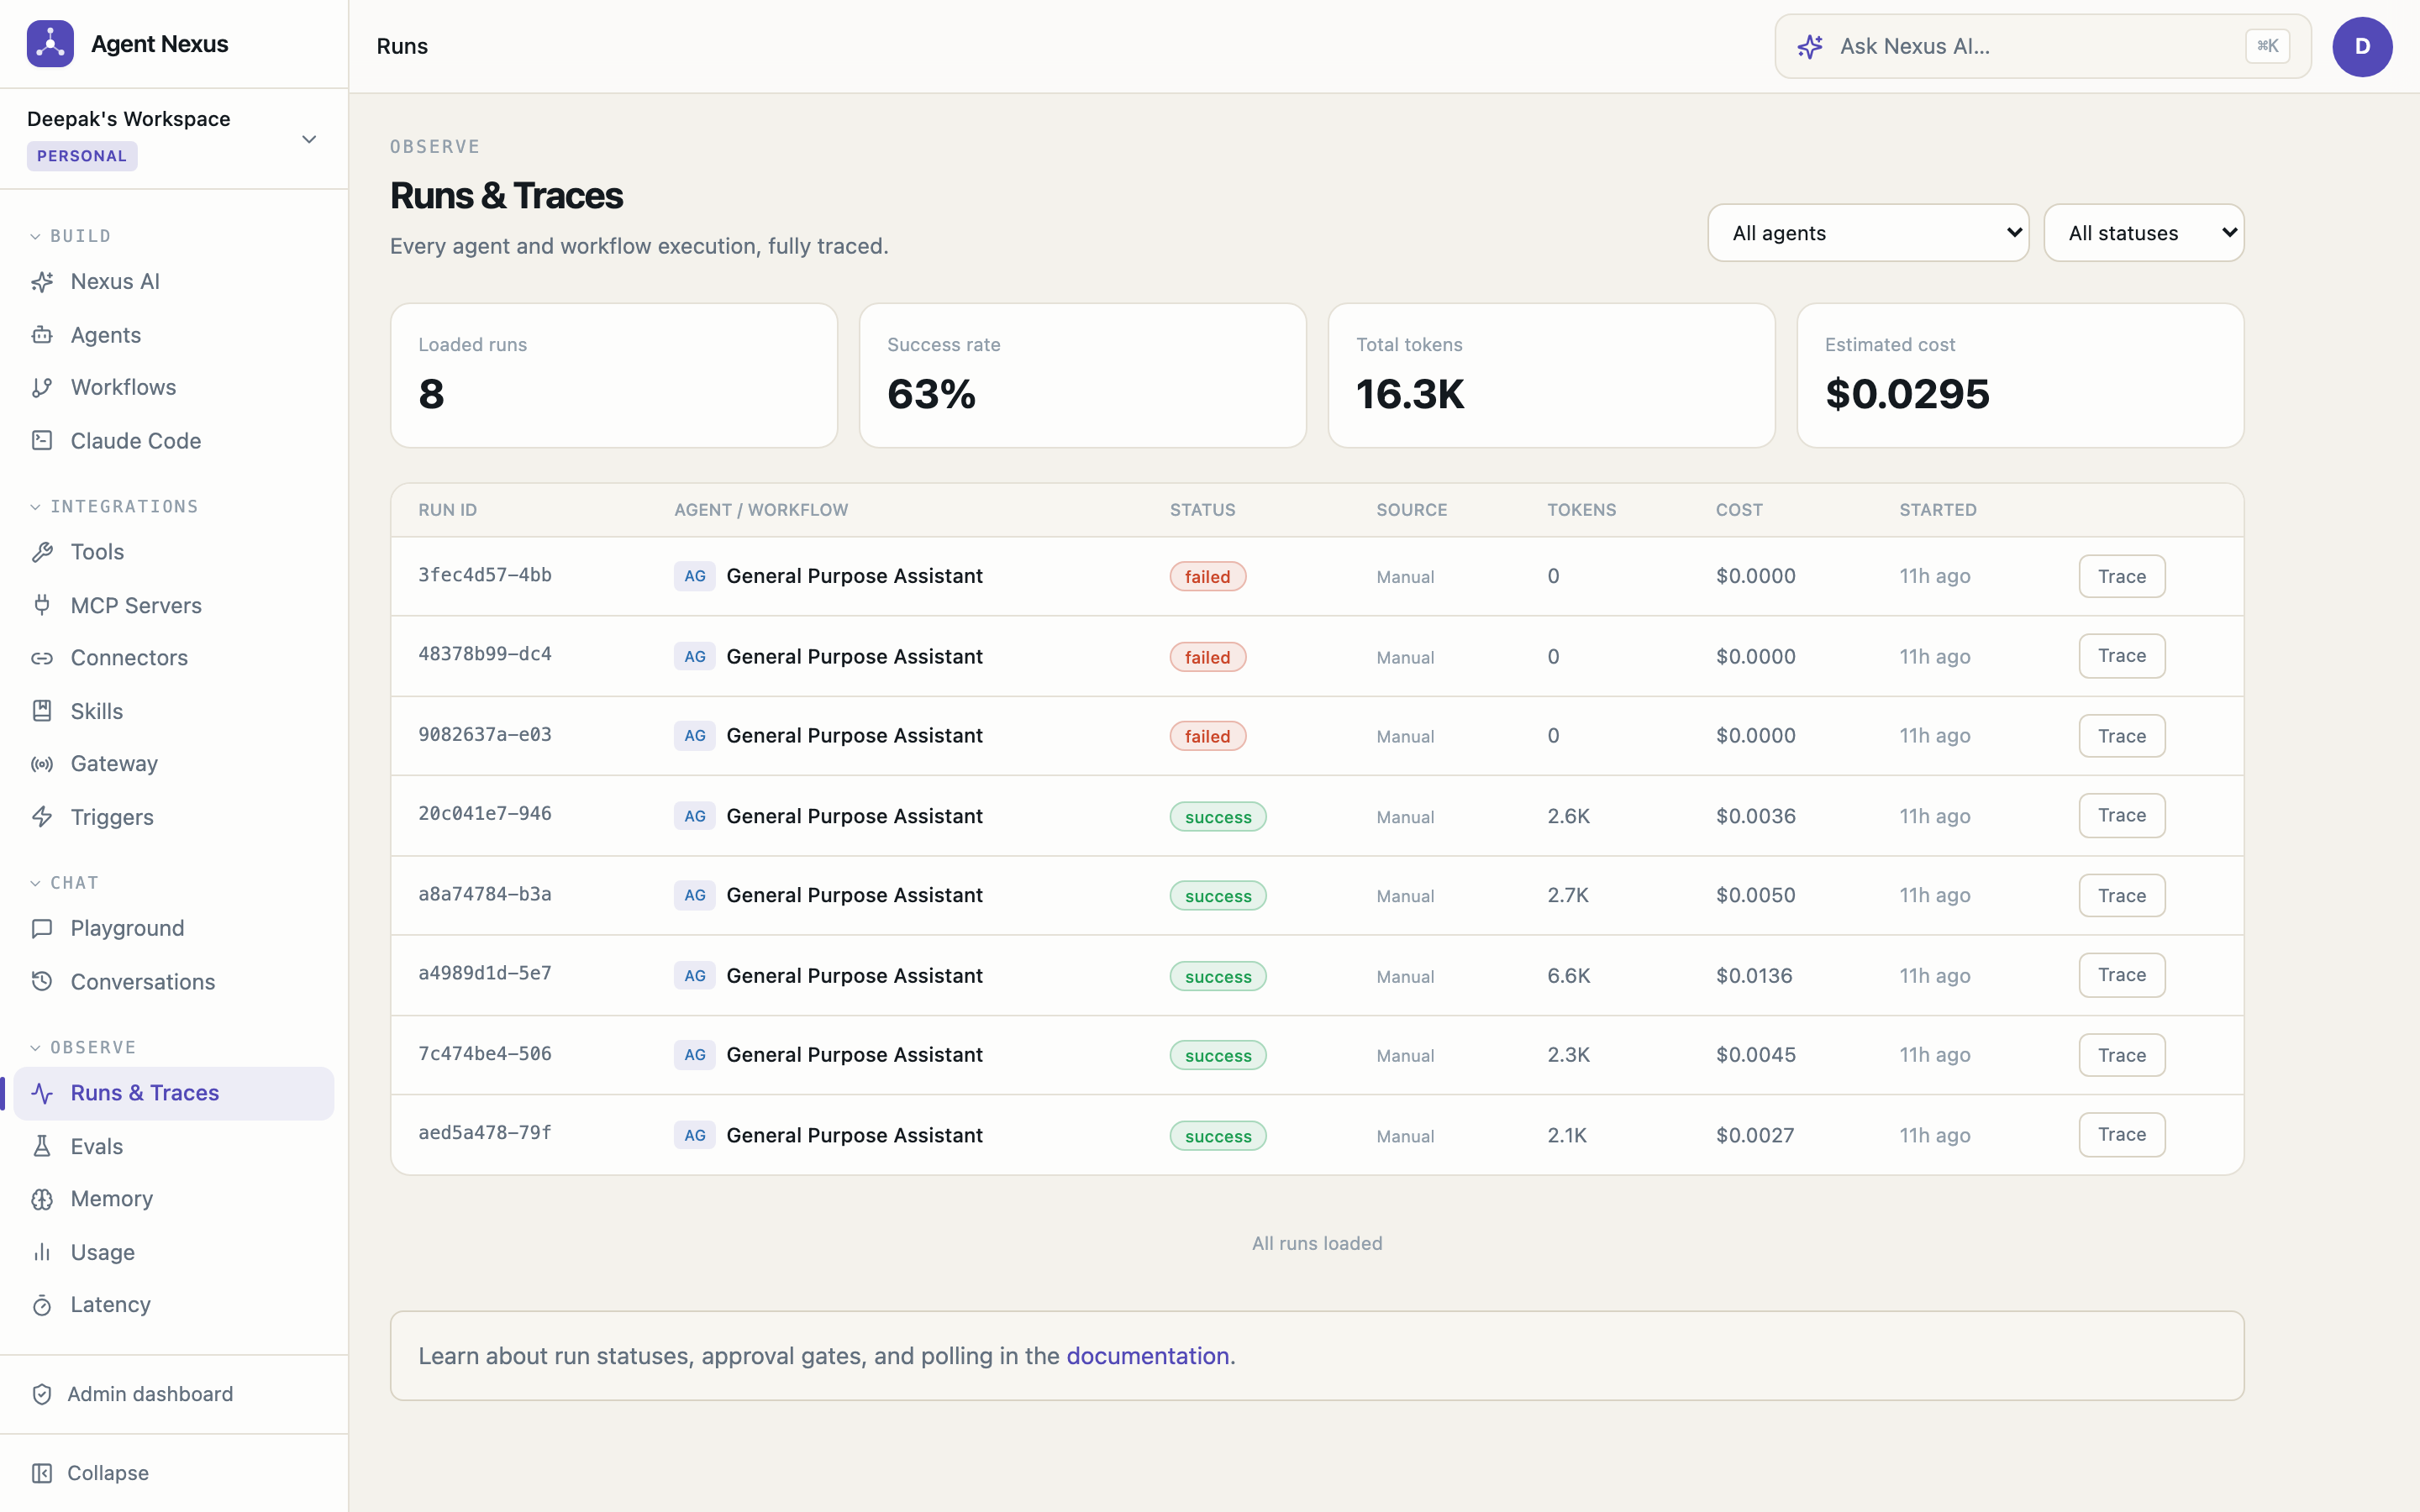The image size is (2420, 1512).
Task: Click the ⌘K shortcut badge
Action: pos(2267,46)
